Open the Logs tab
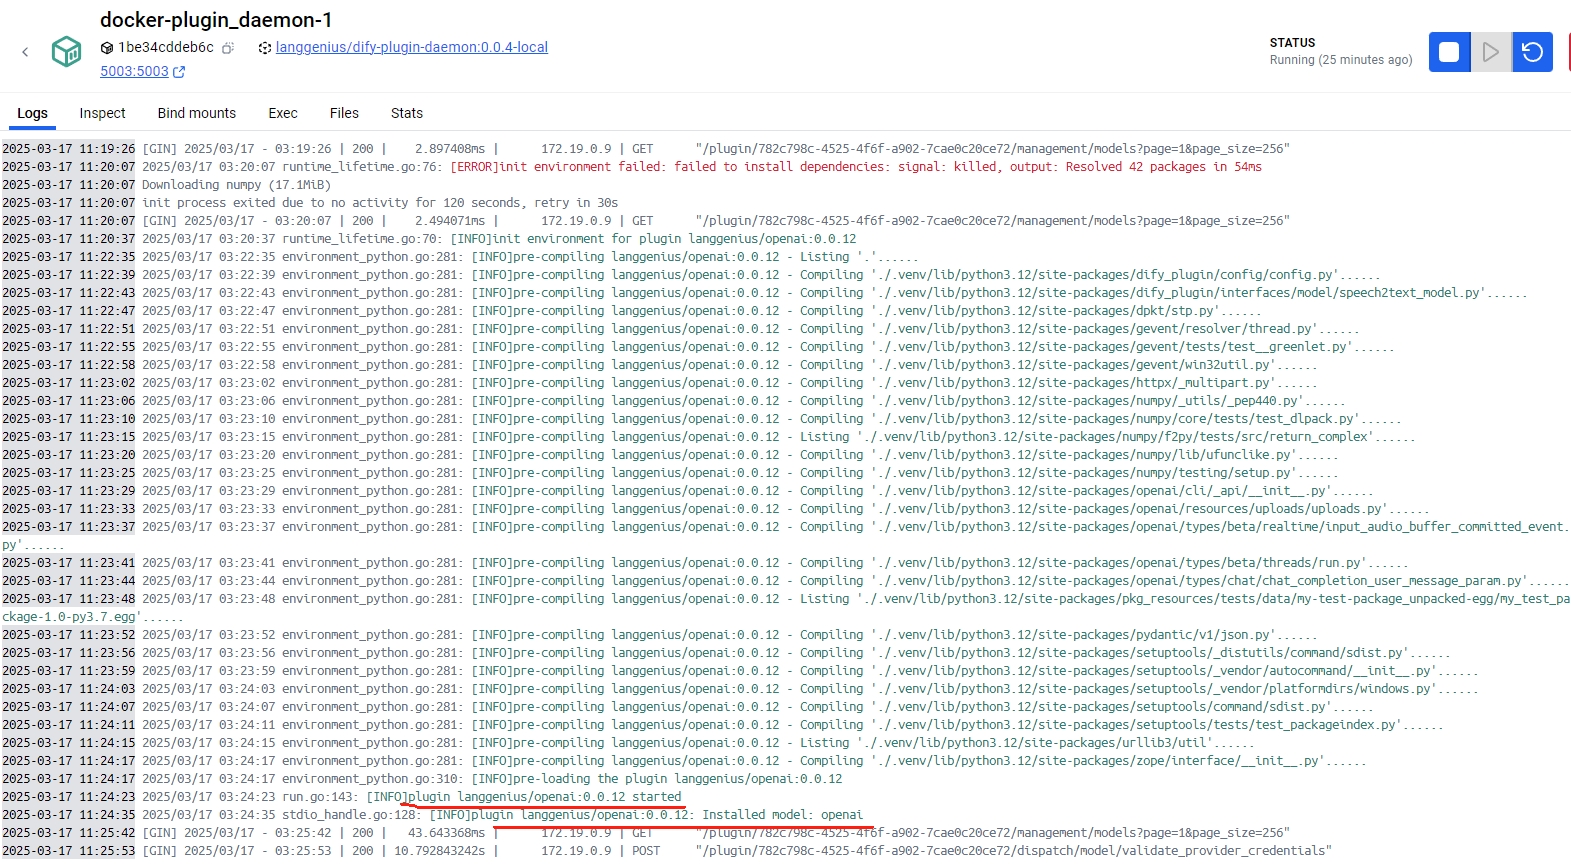 click(x=32, y=113)
